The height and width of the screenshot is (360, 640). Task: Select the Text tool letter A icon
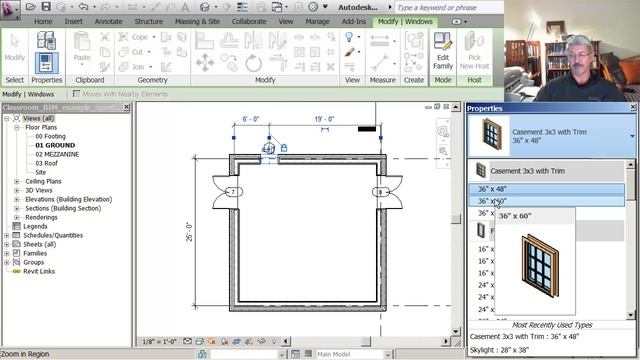(x=185, y=7)
